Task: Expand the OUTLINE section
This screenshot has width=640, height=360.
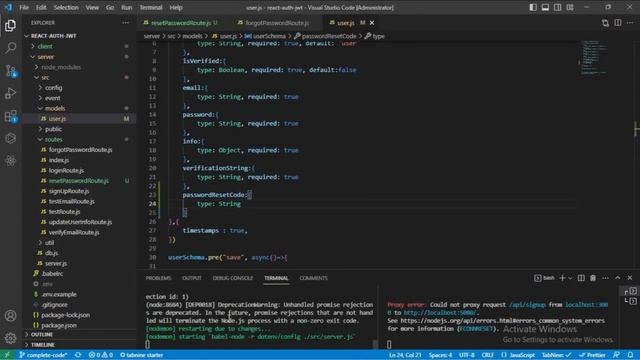Action: point(80,334)
